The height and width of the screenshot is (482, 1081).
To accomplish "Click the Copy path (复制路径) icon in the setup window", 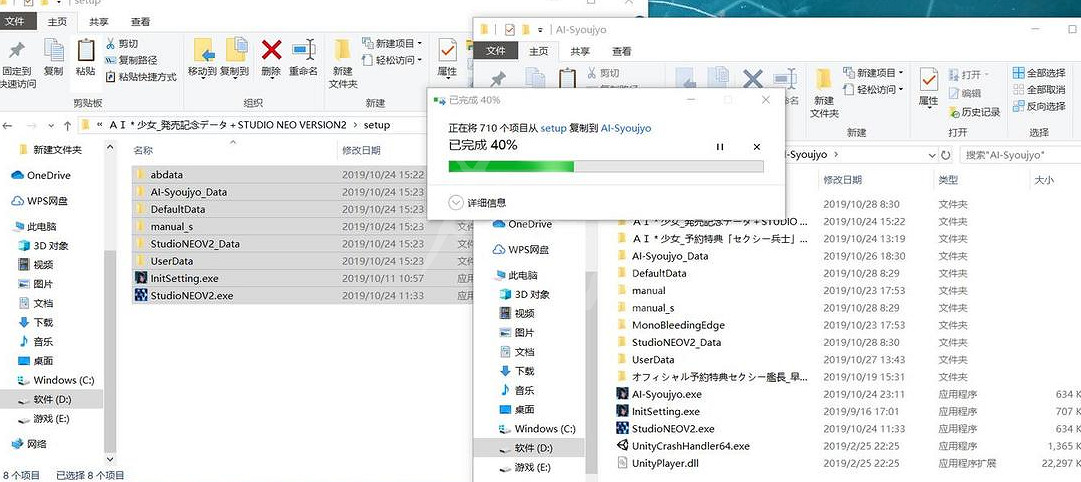I will pyautogui.click(x=110, y=60).
